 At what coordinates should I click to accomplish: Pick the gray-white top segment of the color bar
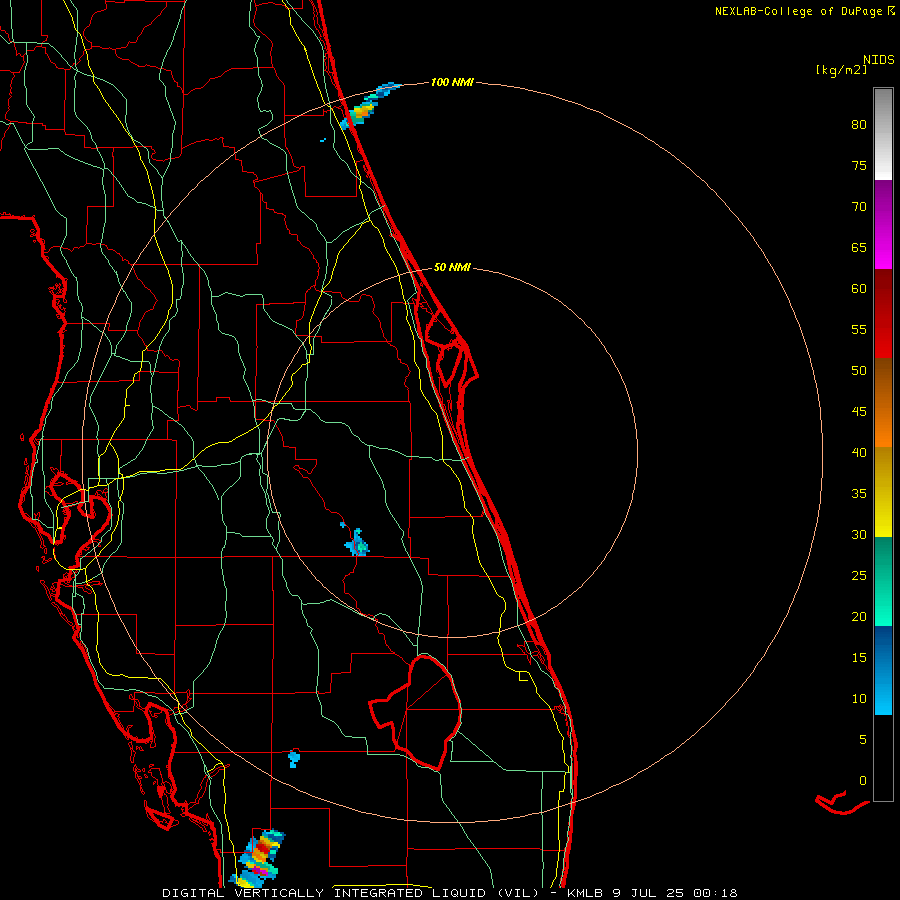pyautogui.click(x=883, y=134)
